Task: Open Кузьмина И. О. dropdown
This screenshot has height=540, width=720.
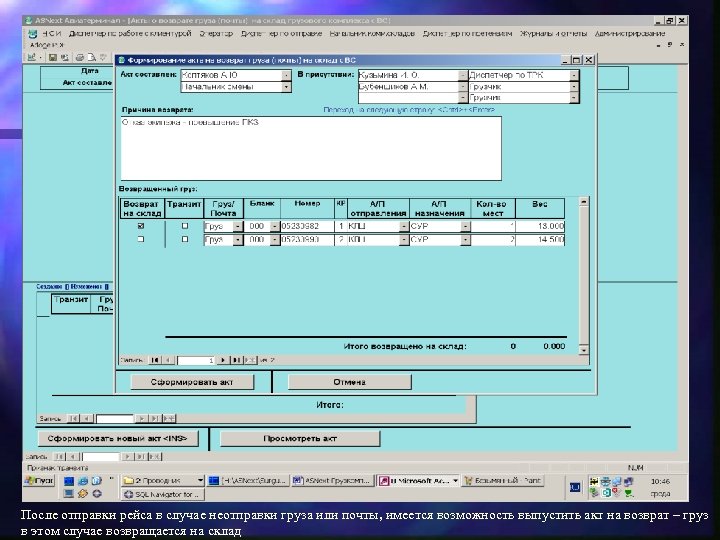Action: (462, 75)
